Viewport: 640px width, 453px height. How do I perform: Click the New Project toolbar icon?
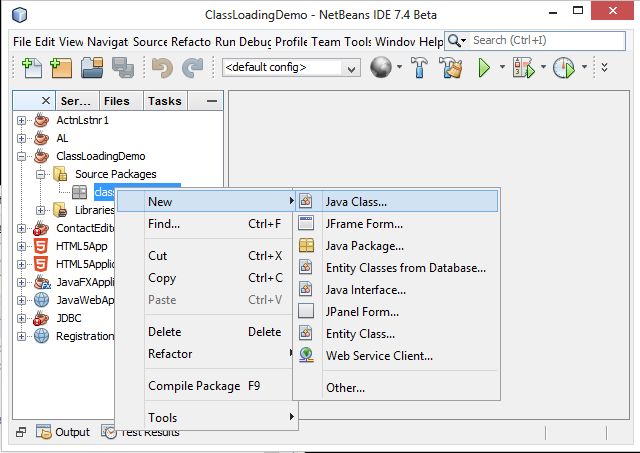61,67
